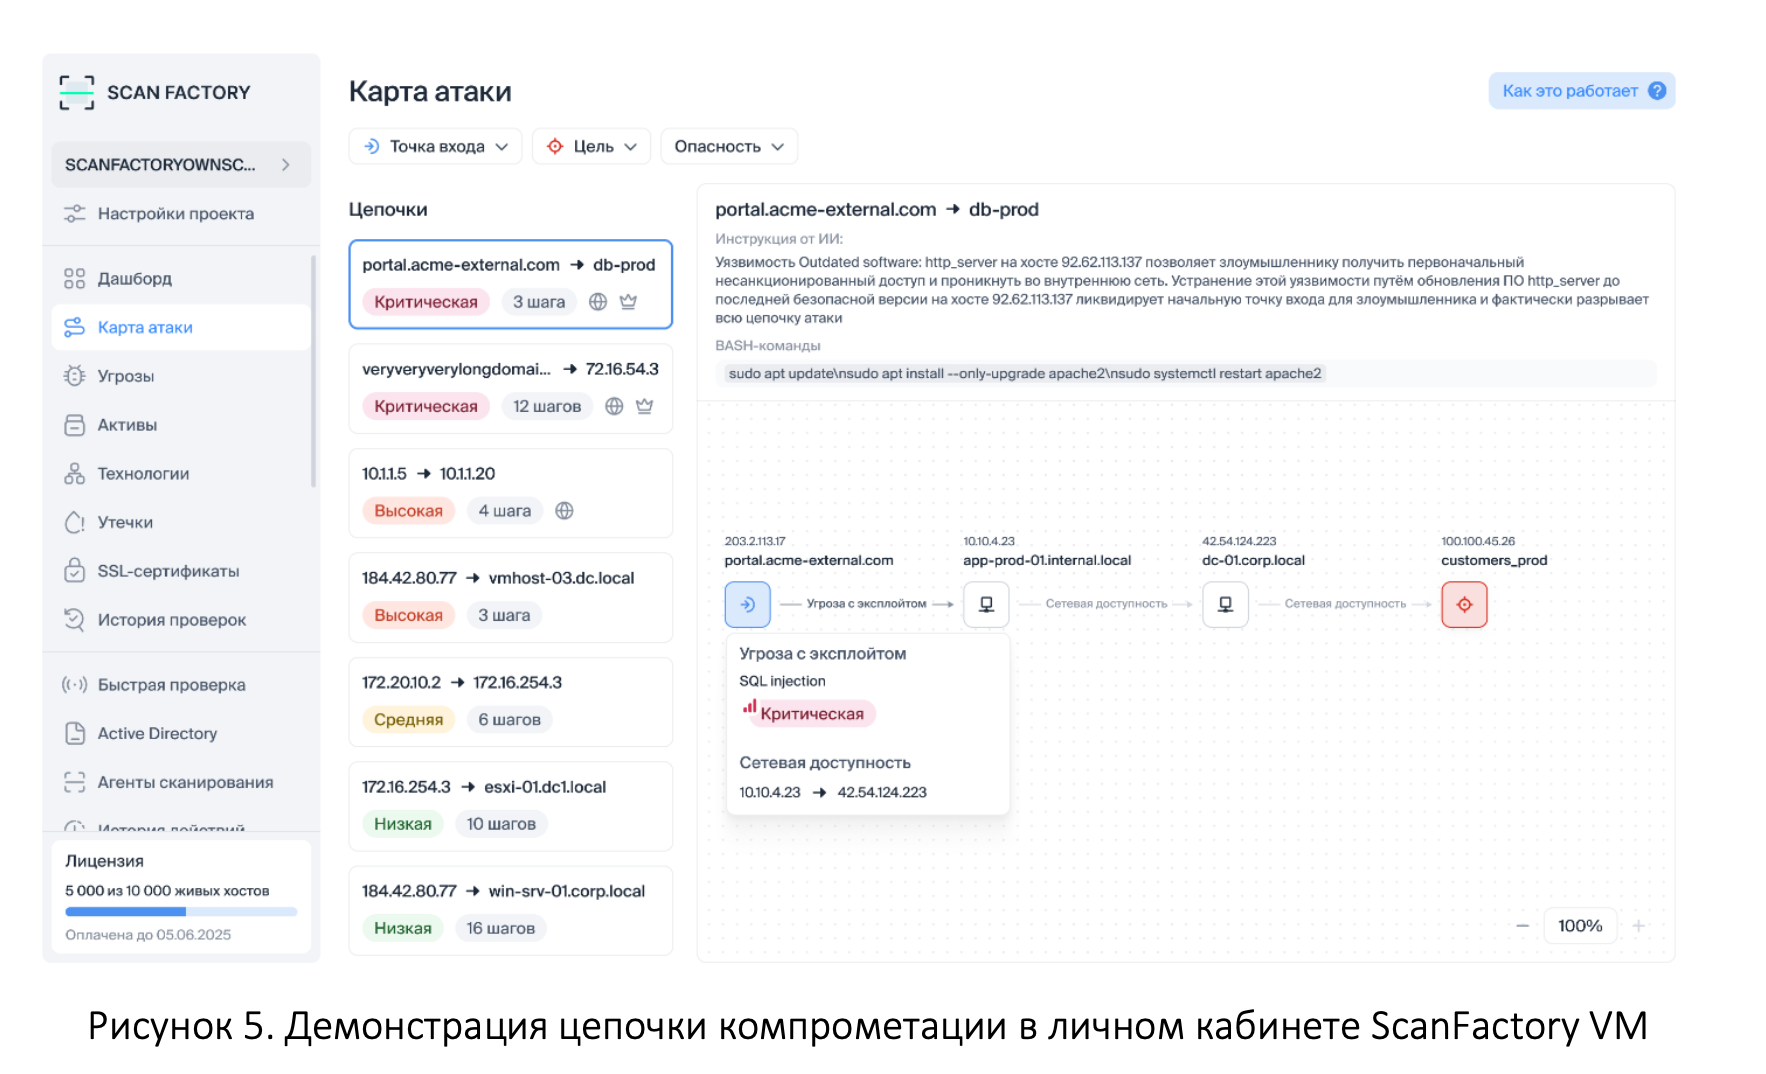Go to Дашборд in the sidebar
Image resolution: width=1766 pixels, height=1074 pixels.
pyautogui.click(x=181, y=278)
